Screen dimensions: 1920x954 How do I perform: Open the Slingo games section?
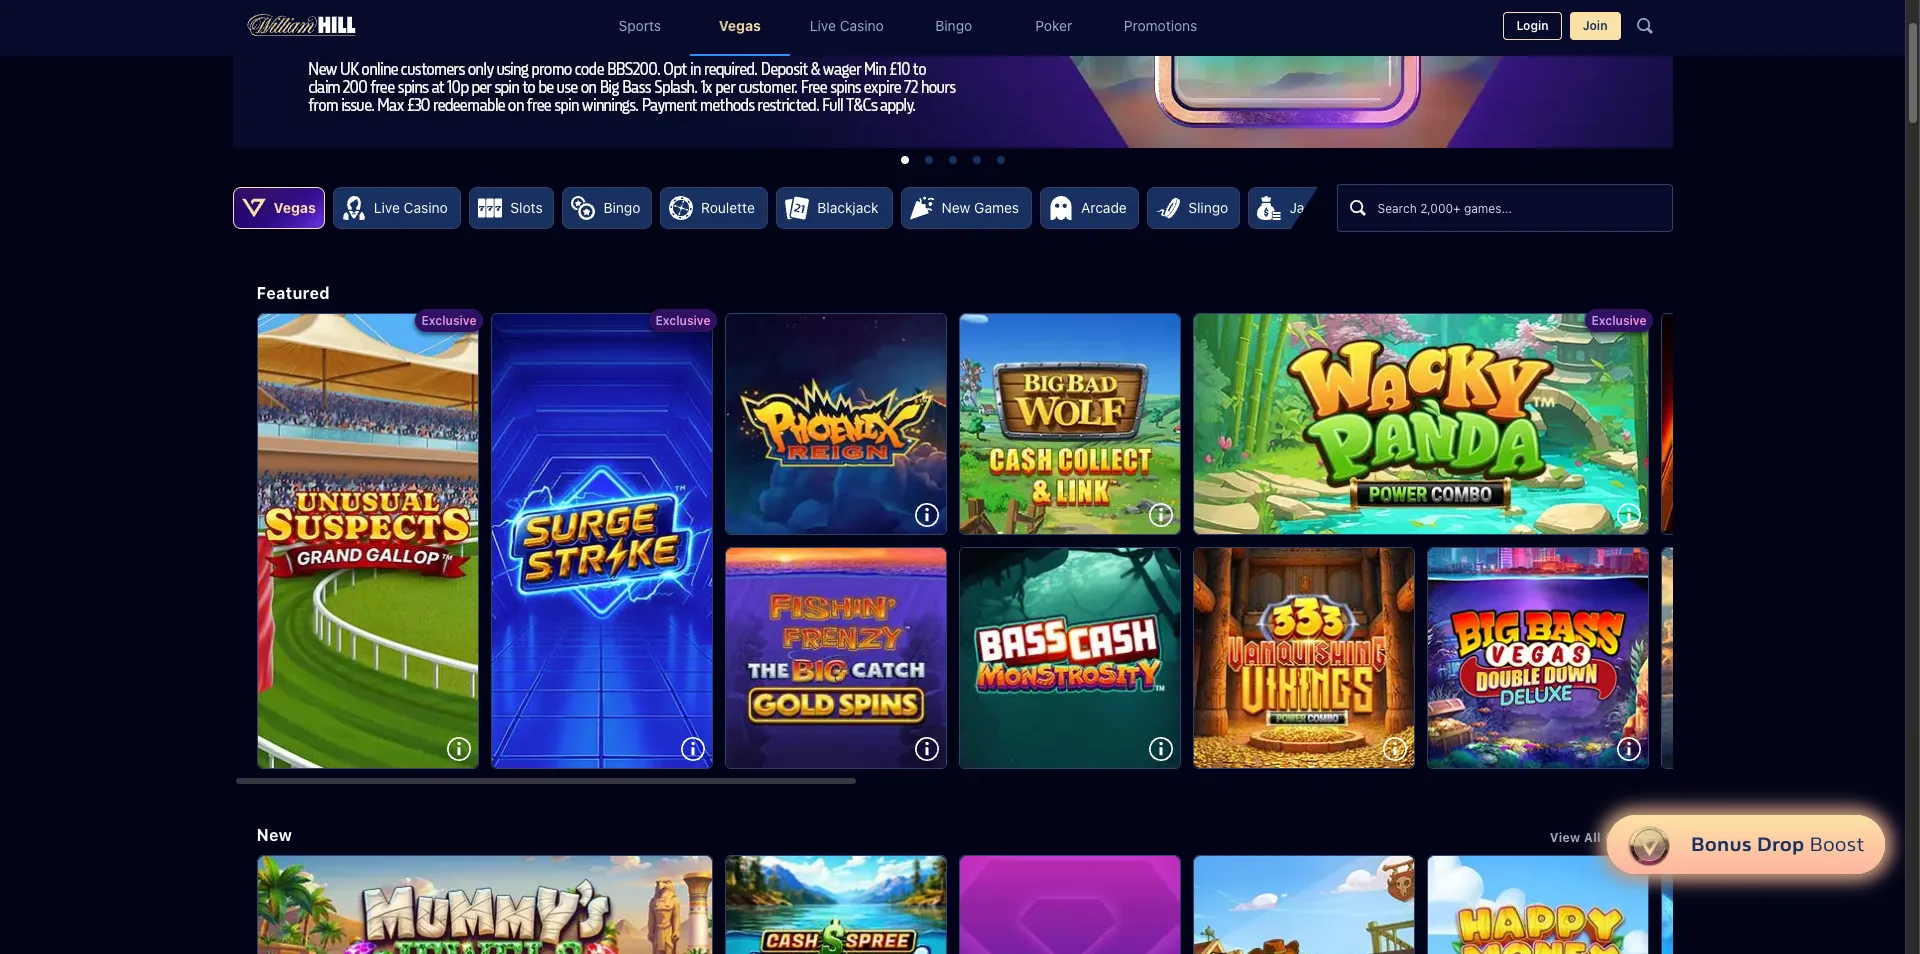pos(1193,208)
